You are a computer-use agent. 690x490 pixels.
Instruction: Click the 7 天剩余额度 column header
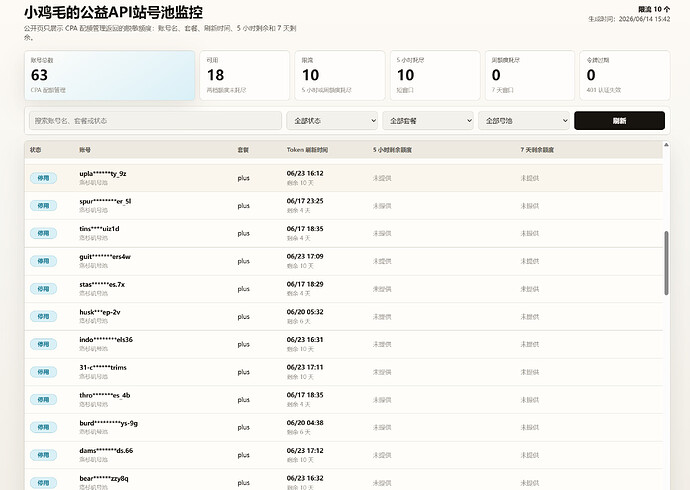537,150
